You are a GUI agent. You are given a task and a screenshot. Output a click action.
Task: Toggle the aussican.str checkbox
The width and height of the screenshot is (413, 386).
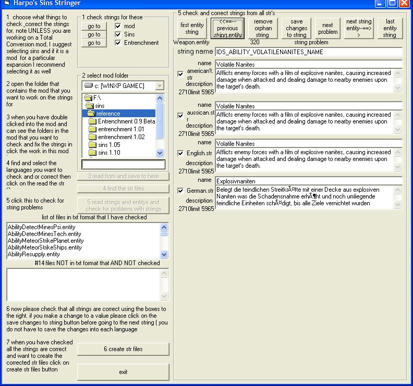point(180,115)
